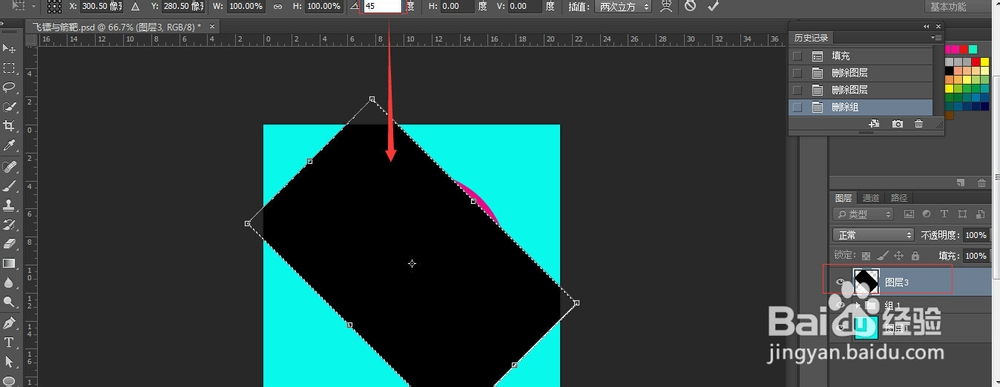Hide 图层3 with its eye icon

point(841,282)
